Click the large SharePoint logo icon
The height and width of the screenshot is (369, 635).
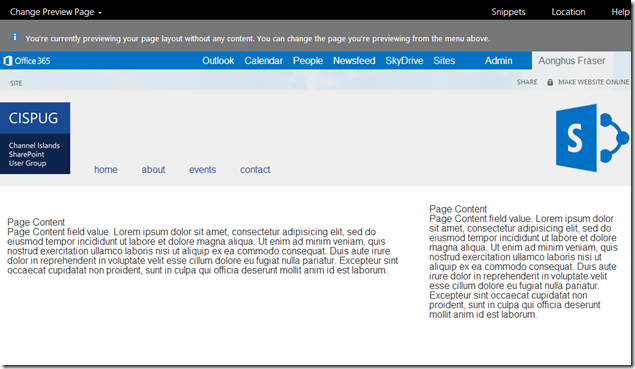tap(592, 138)
